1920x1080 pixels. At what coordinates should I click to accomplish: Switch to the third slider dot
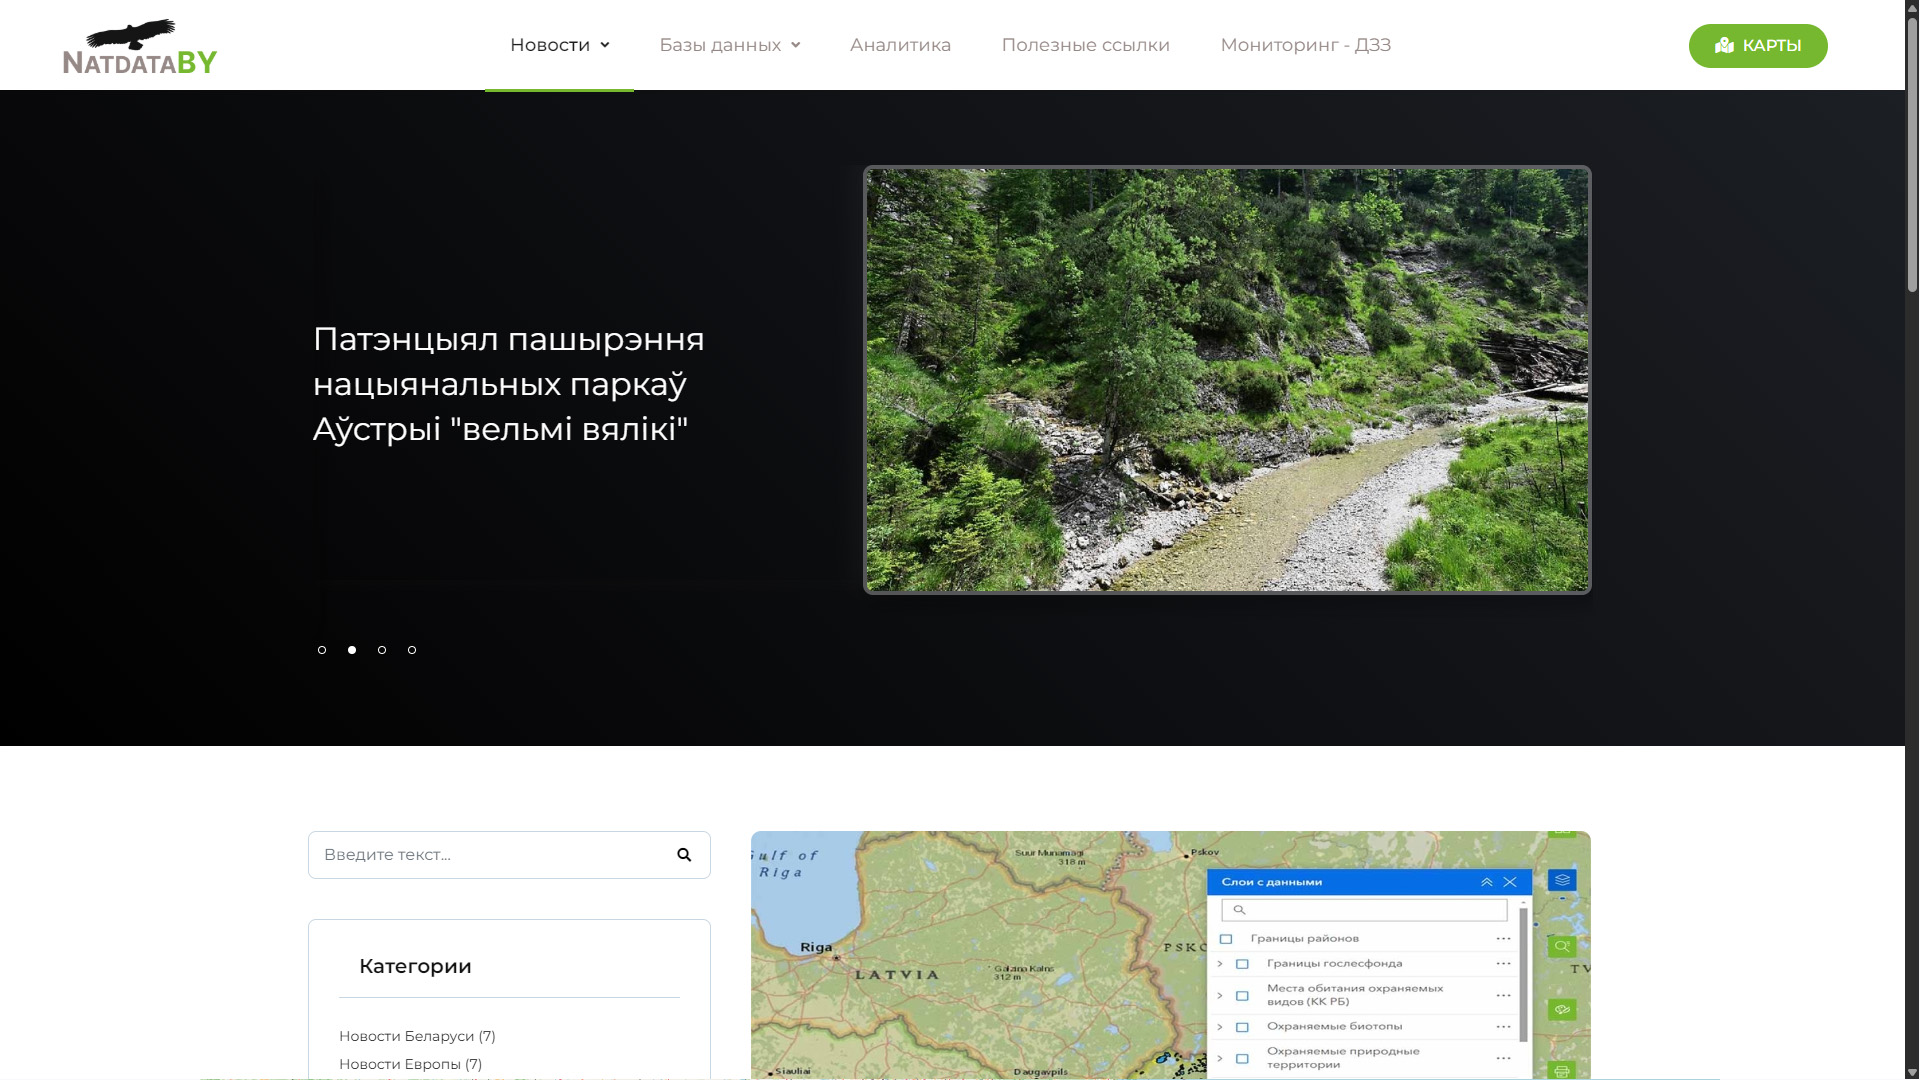click(x=382, y=650)
